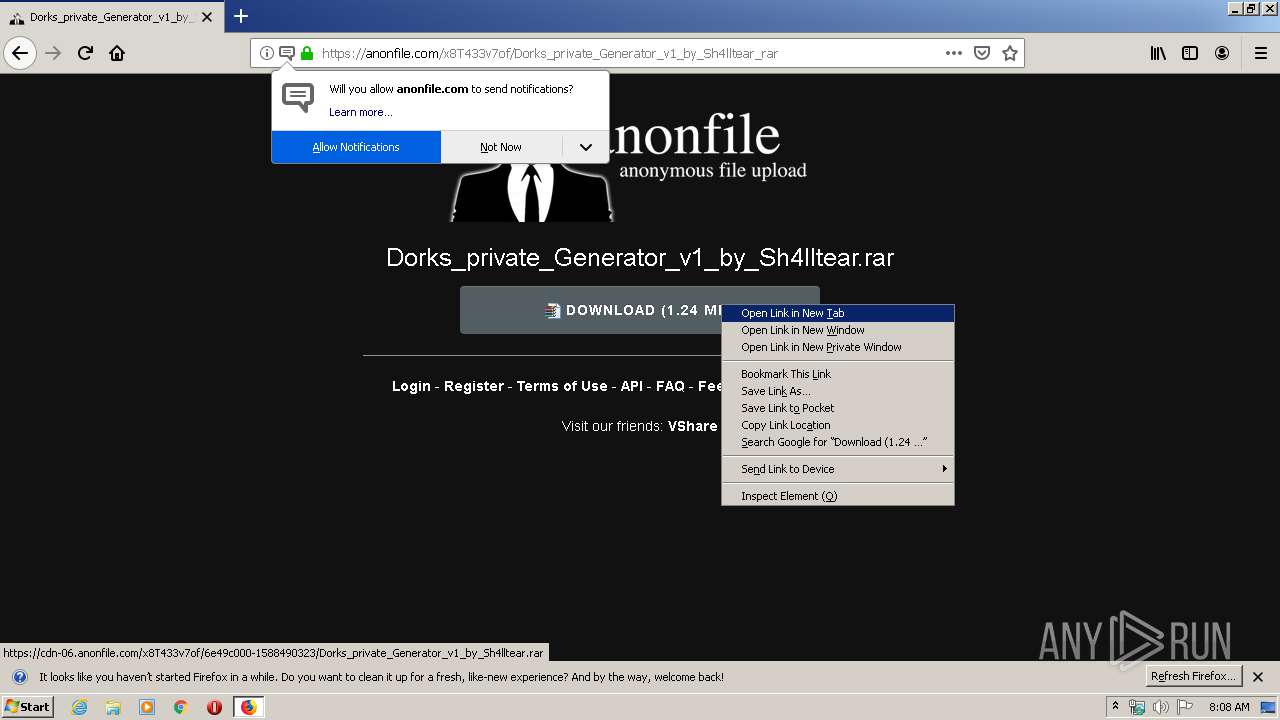
Task: Open the Windows Start menu
Action: (28, 707)
